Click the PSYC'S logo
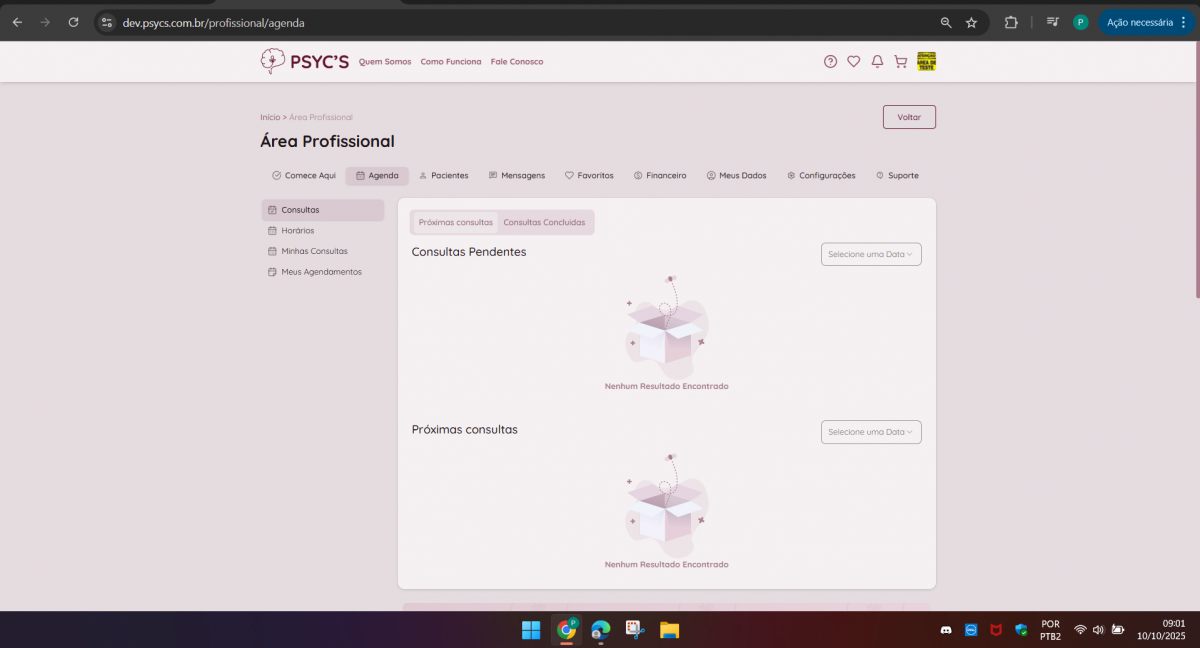The image size is (1200, 648). click(x=305, y=62)
